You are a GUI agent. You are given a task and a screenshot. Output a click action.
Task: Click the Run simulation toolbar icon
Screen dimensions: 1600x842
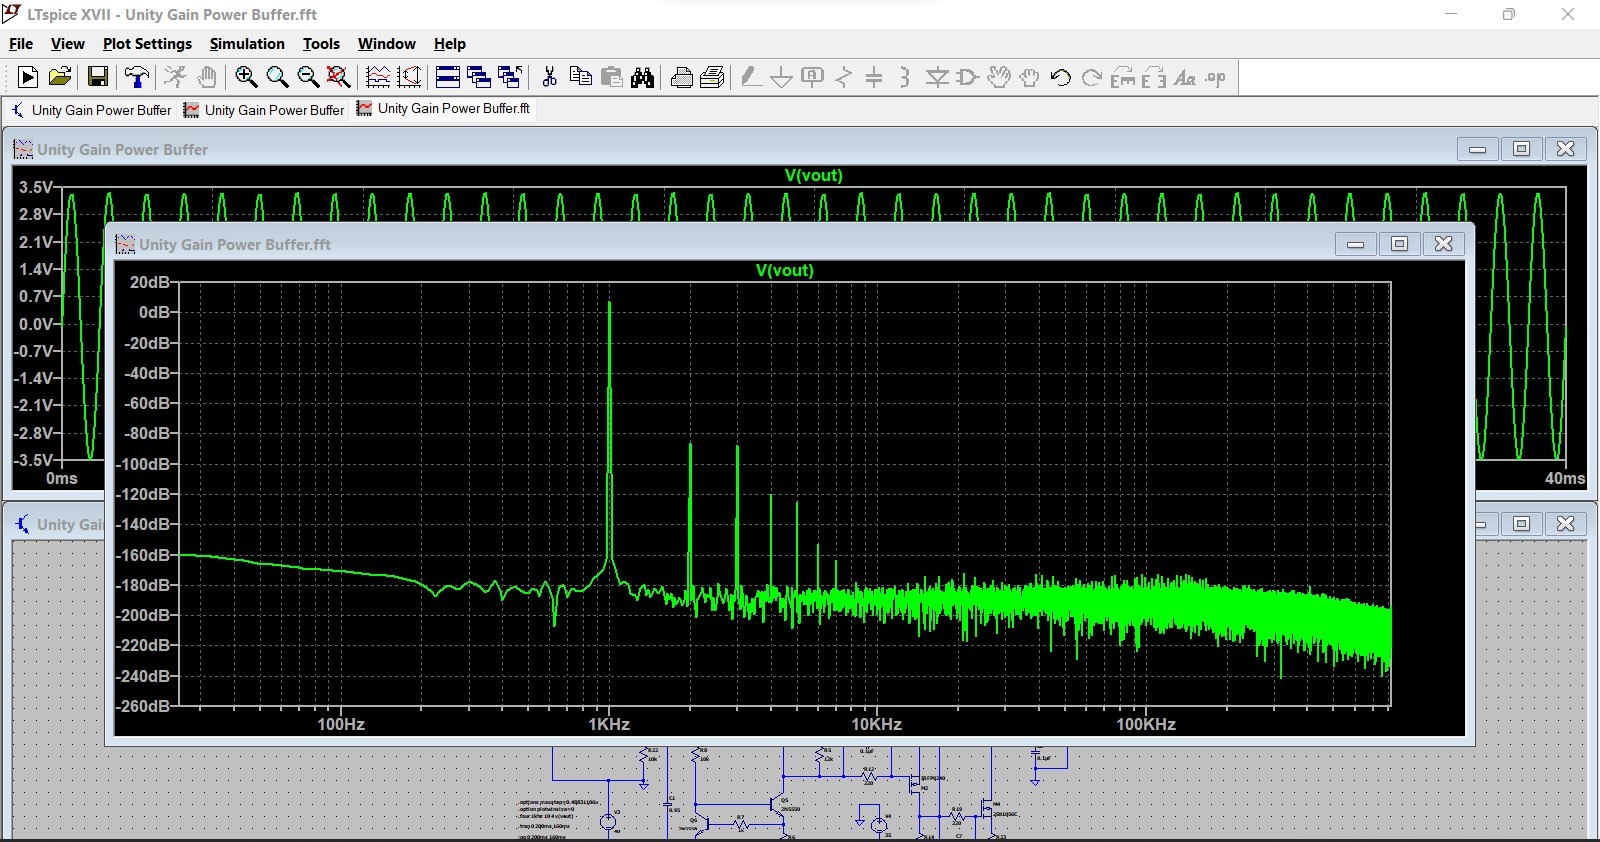tap(28, 77)
